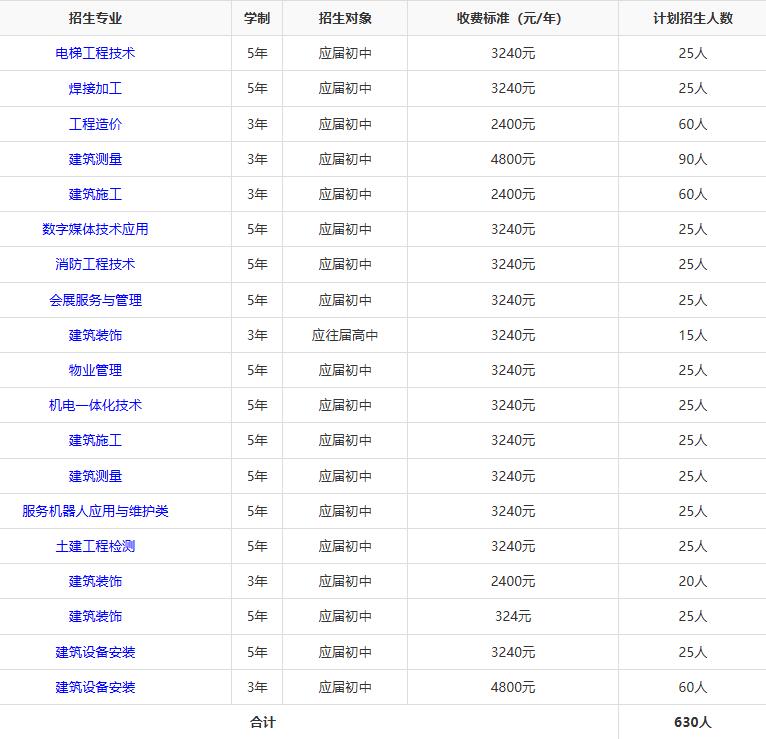Open 建筑测量 link in the 90人 row
Screen dimensions: 766x739
tap(95, 159)
